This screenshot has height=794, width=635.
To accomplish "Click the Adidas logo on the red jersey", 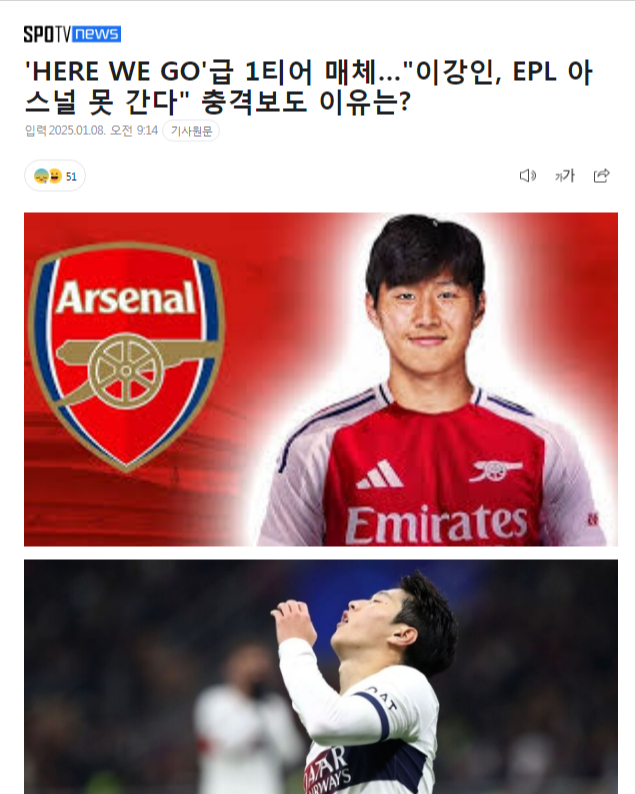I will point(380,474).
